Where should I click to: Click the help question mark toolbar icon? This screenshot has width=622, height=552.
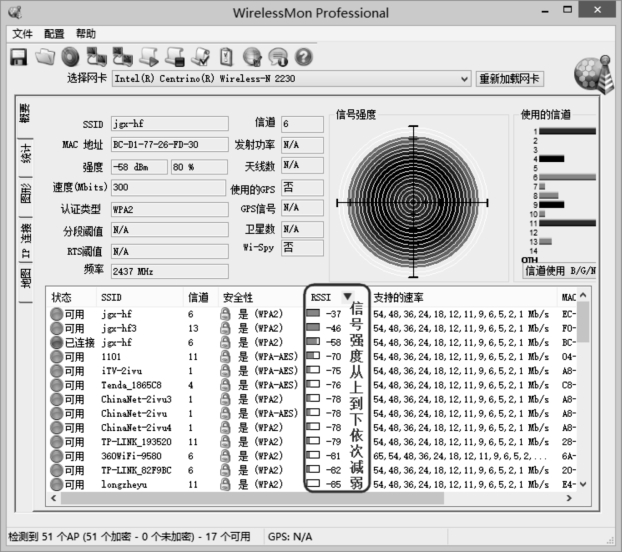[304, 56]
